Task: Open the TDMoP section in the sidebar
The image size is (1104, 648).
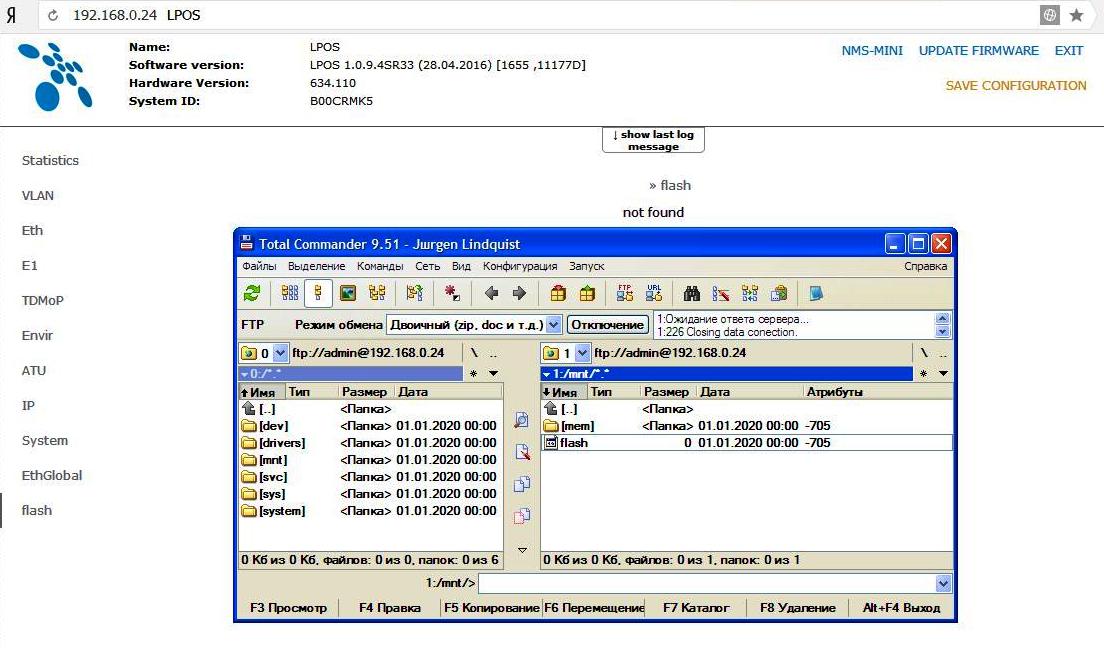Action: 43,301
